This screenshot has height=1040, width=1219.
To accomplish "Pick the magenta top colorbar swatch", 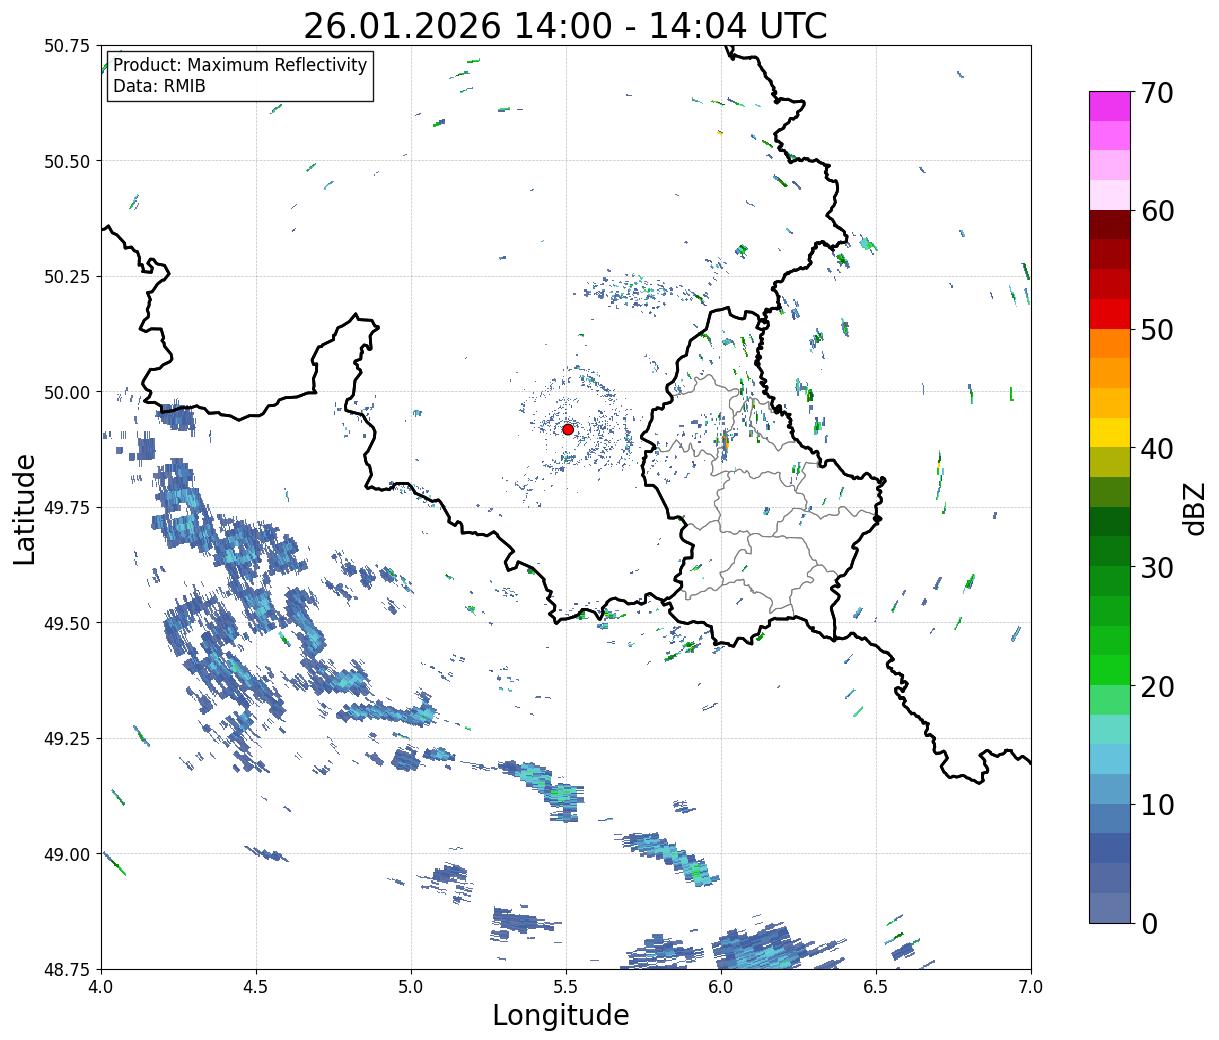I will 1110,106.
